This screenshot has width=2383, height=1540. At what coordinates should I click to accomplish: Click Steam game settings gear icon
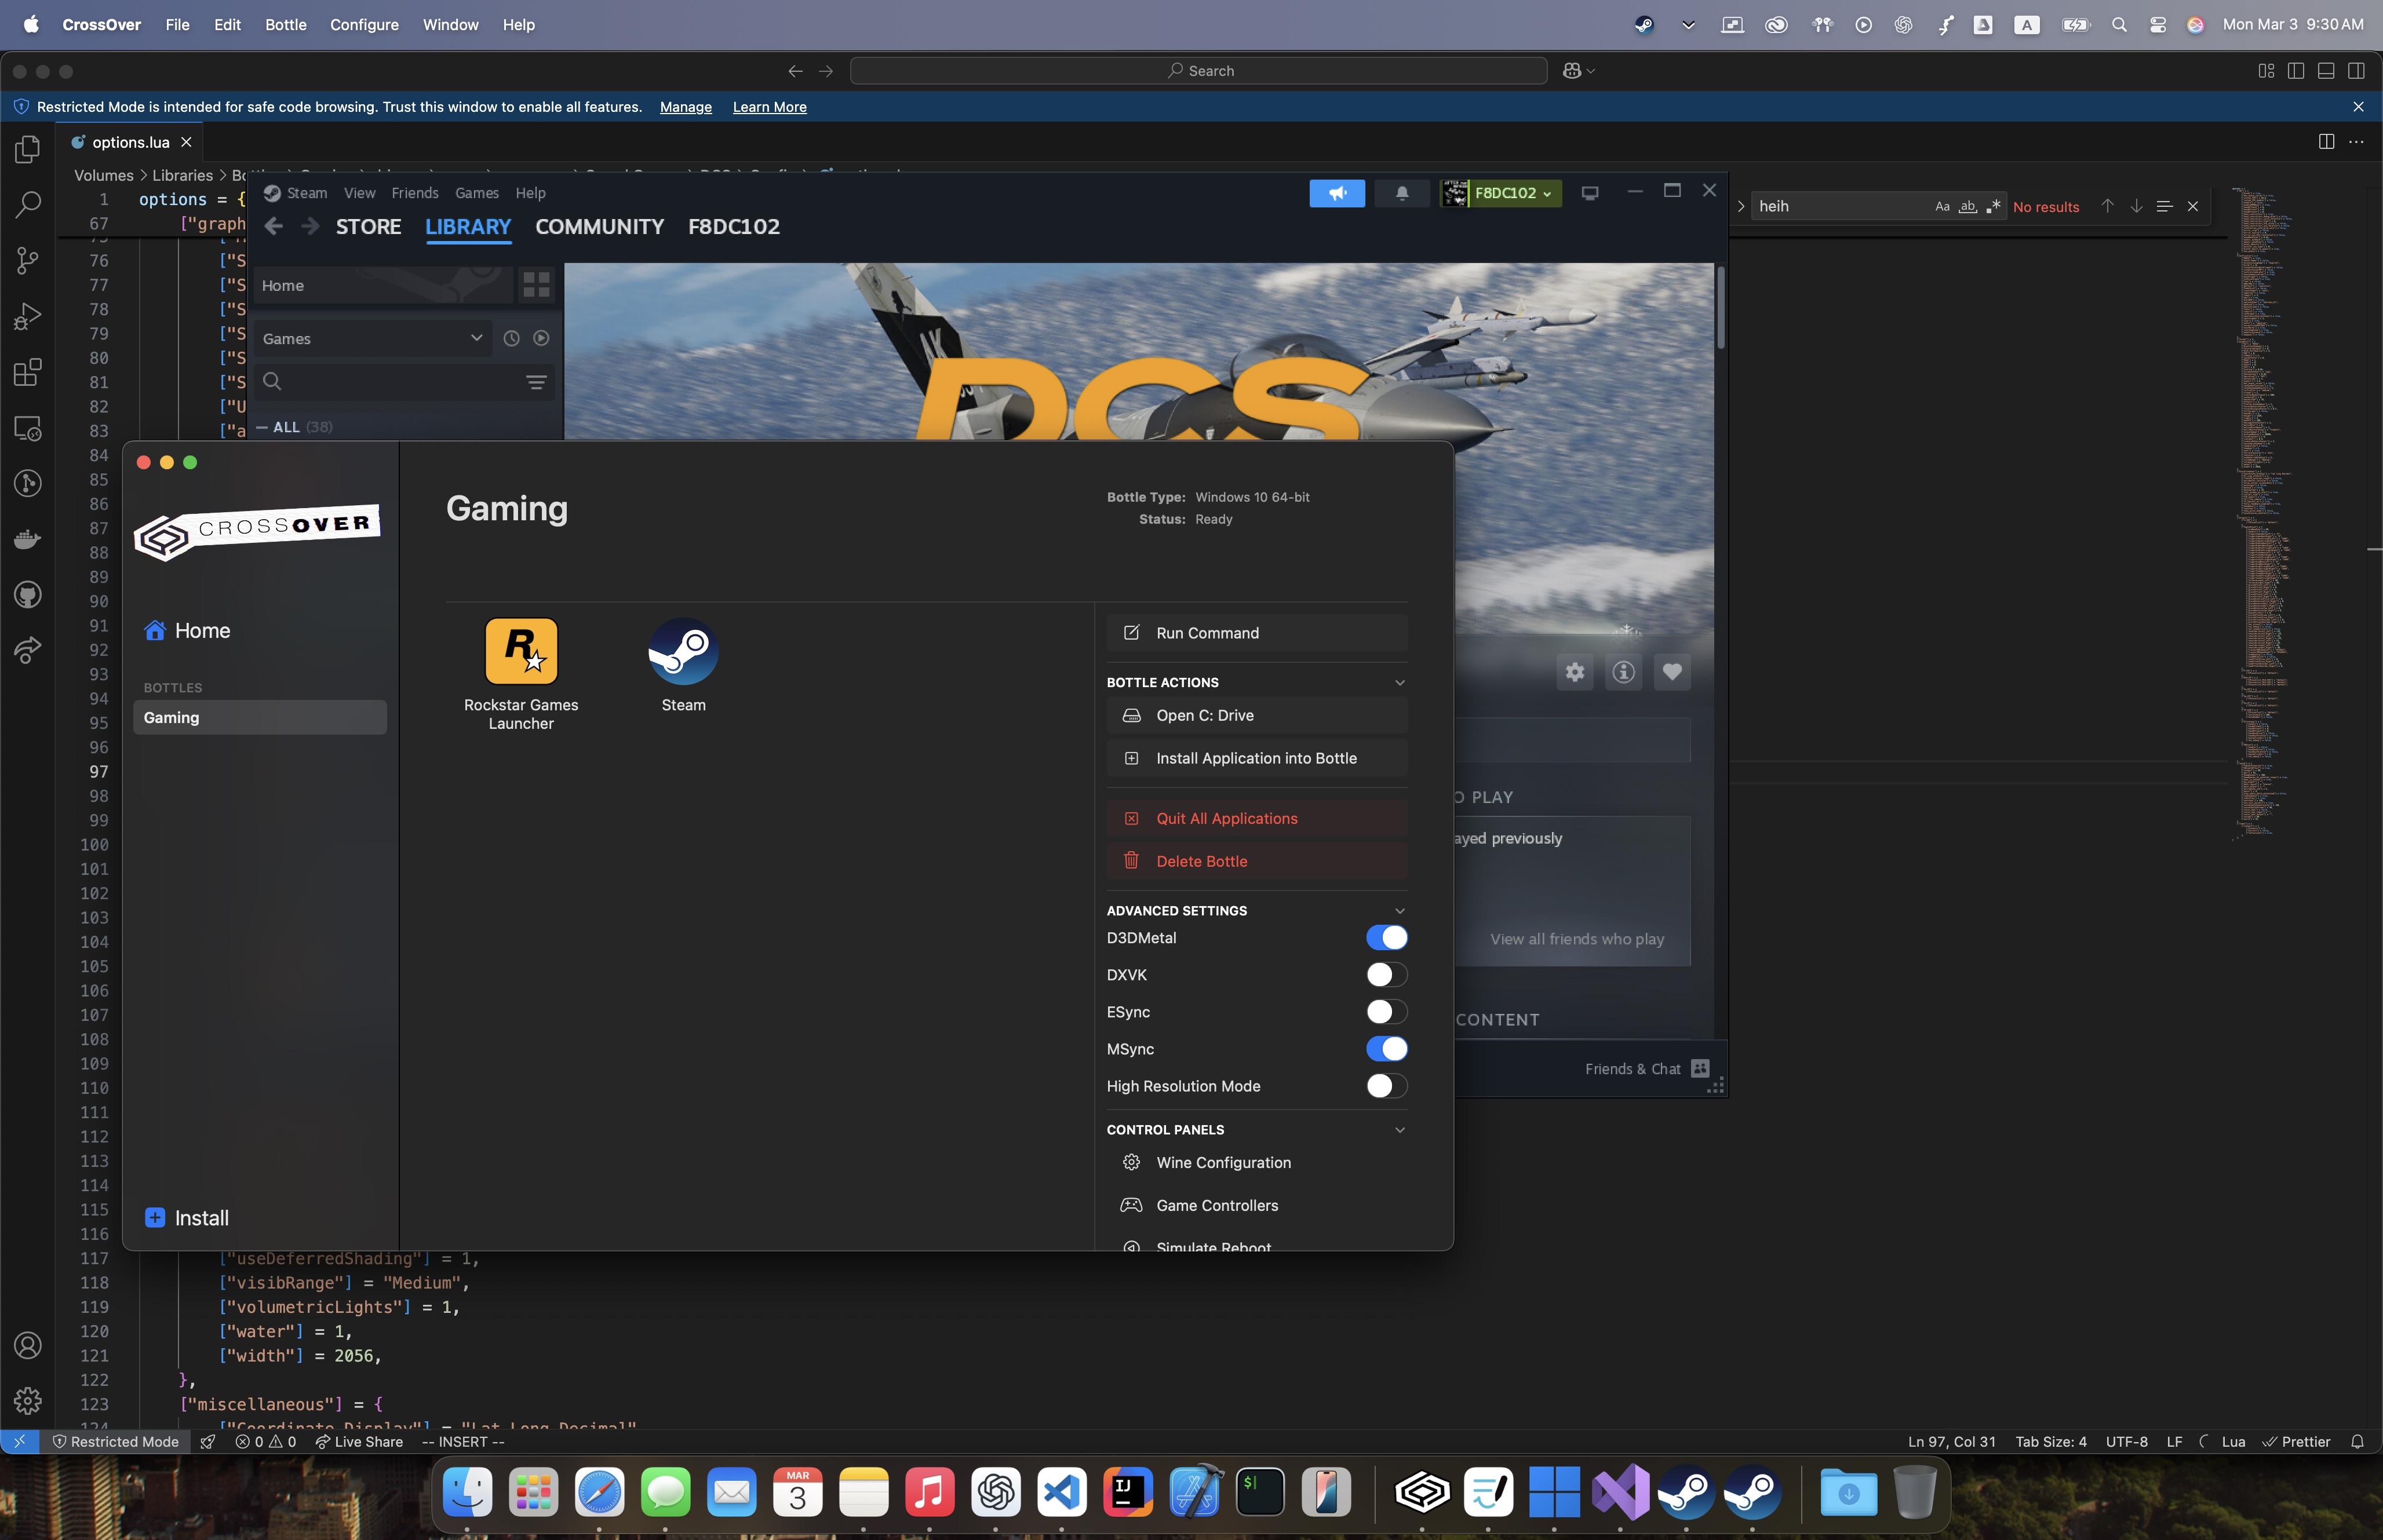tap(1574, 672)
